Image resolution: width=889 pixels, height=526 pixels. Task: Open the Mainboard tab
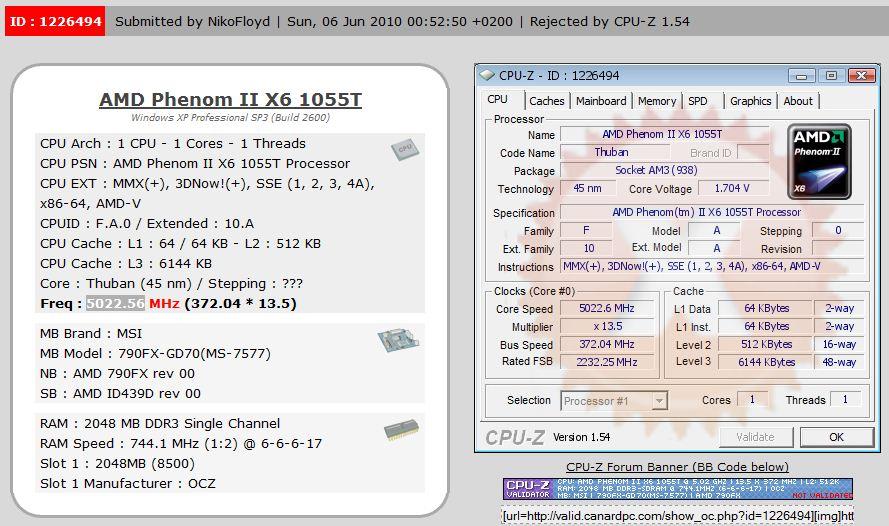[601, 101]
